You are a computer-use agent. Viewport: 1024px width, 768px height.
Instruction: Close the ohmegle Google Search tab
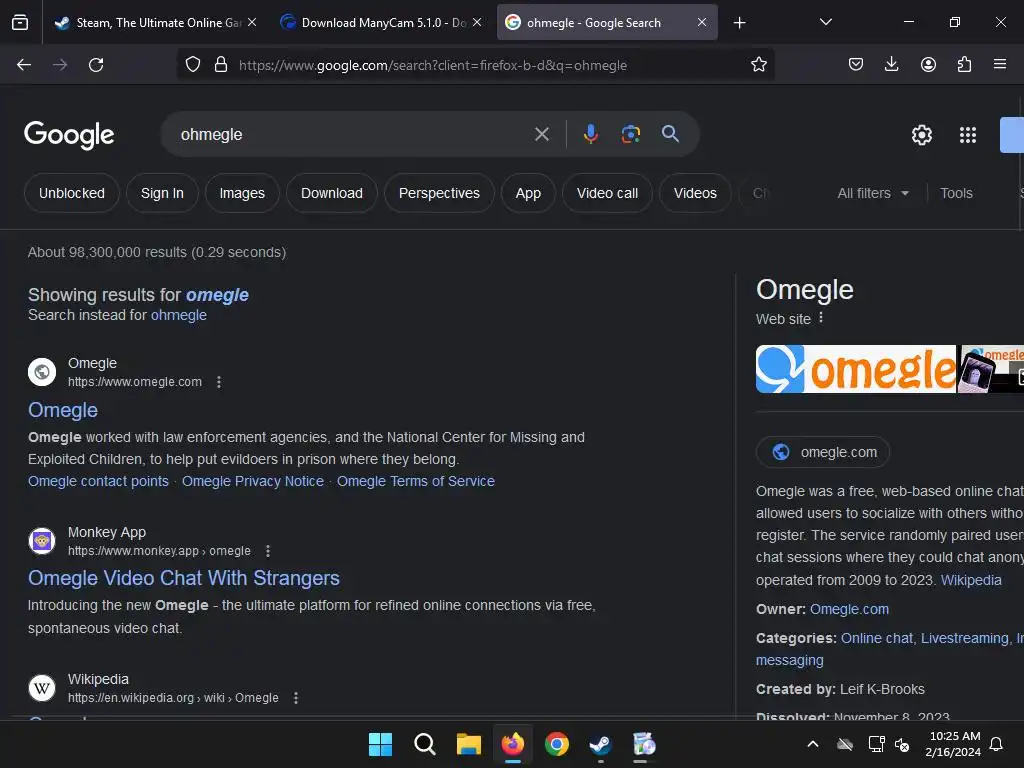(x=701, y=22)
